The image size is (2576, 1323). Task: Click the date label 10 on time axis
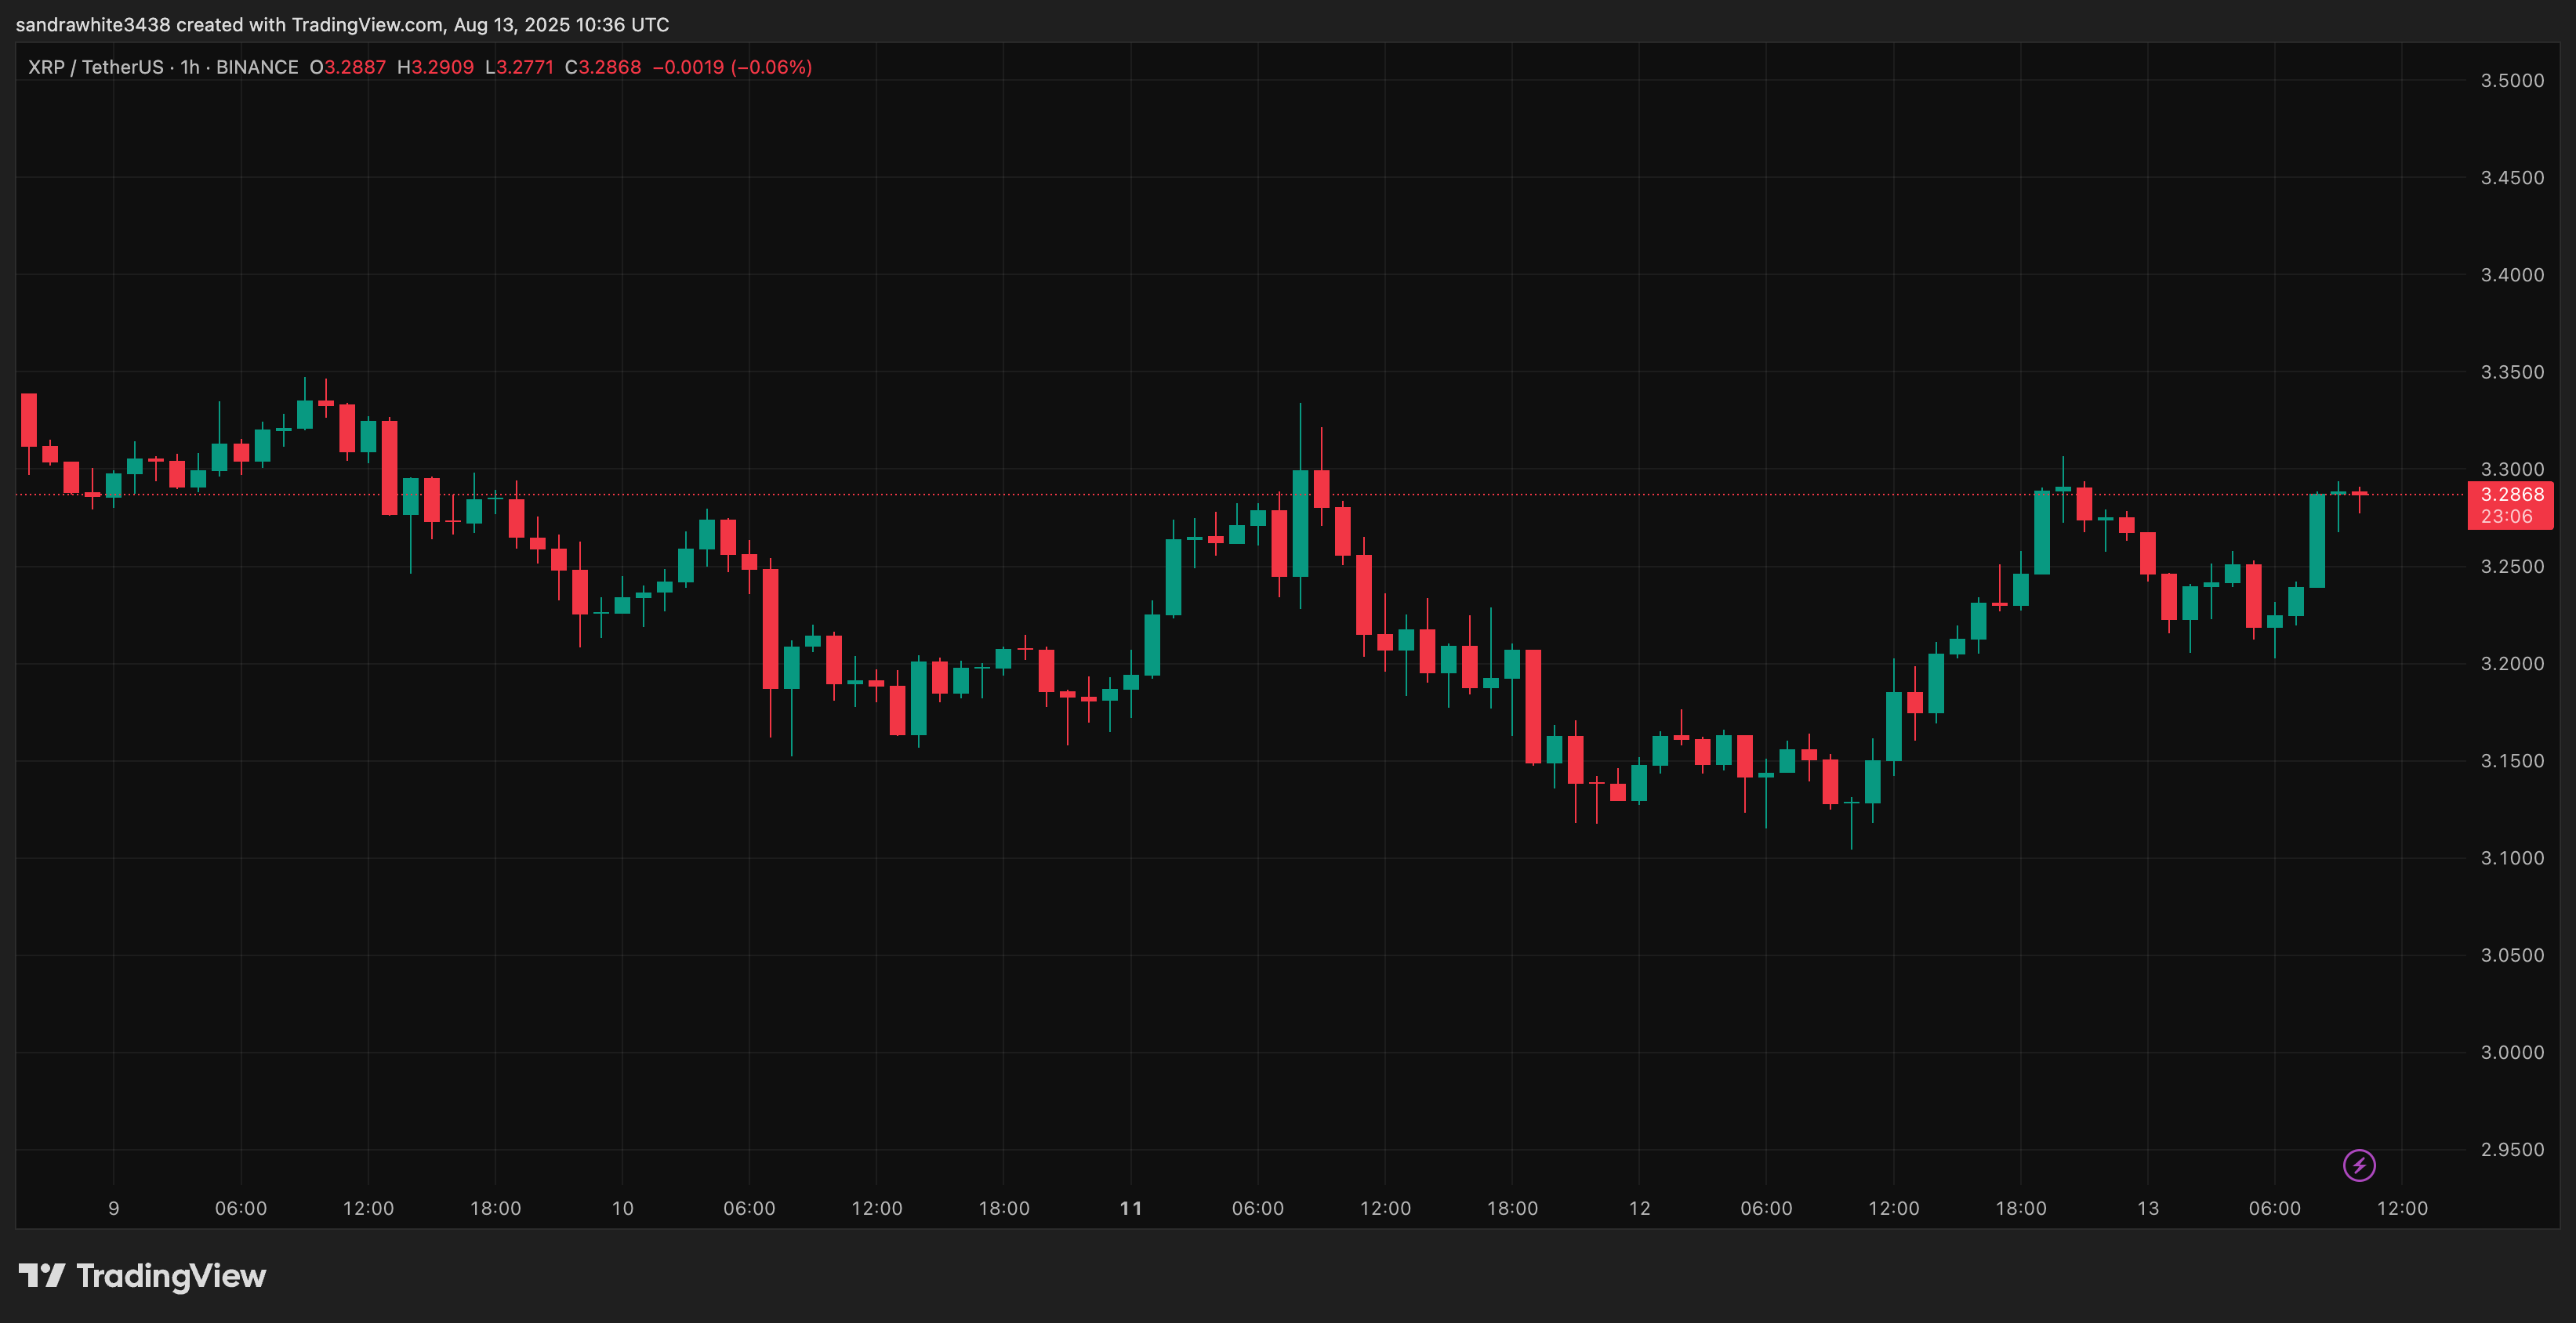click(x=622, y=1208)
